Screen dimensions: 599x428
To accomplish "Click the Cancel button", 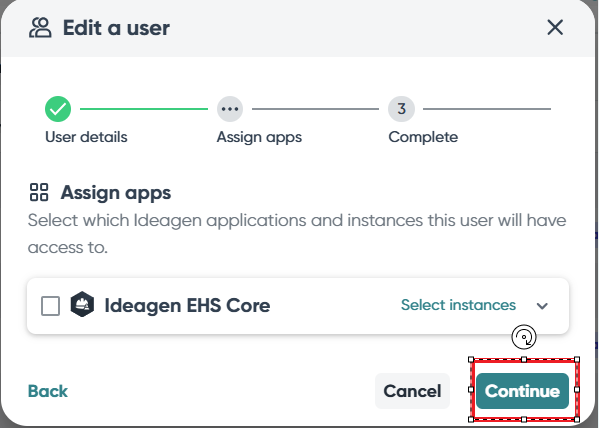I will pyautogui.click(x=412, y=391).
